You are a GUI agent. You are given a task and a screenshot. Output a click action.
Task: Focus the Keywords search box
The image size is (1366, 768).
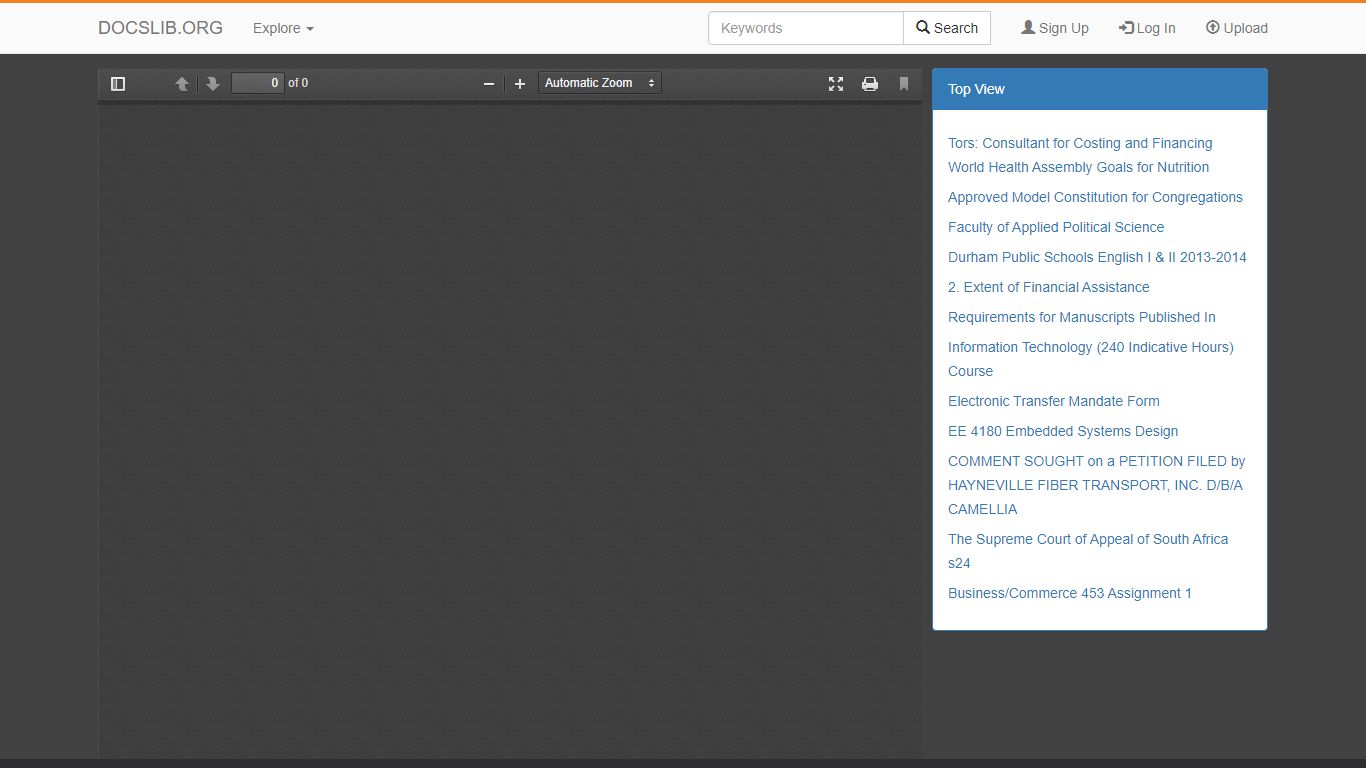click(806, 28)
